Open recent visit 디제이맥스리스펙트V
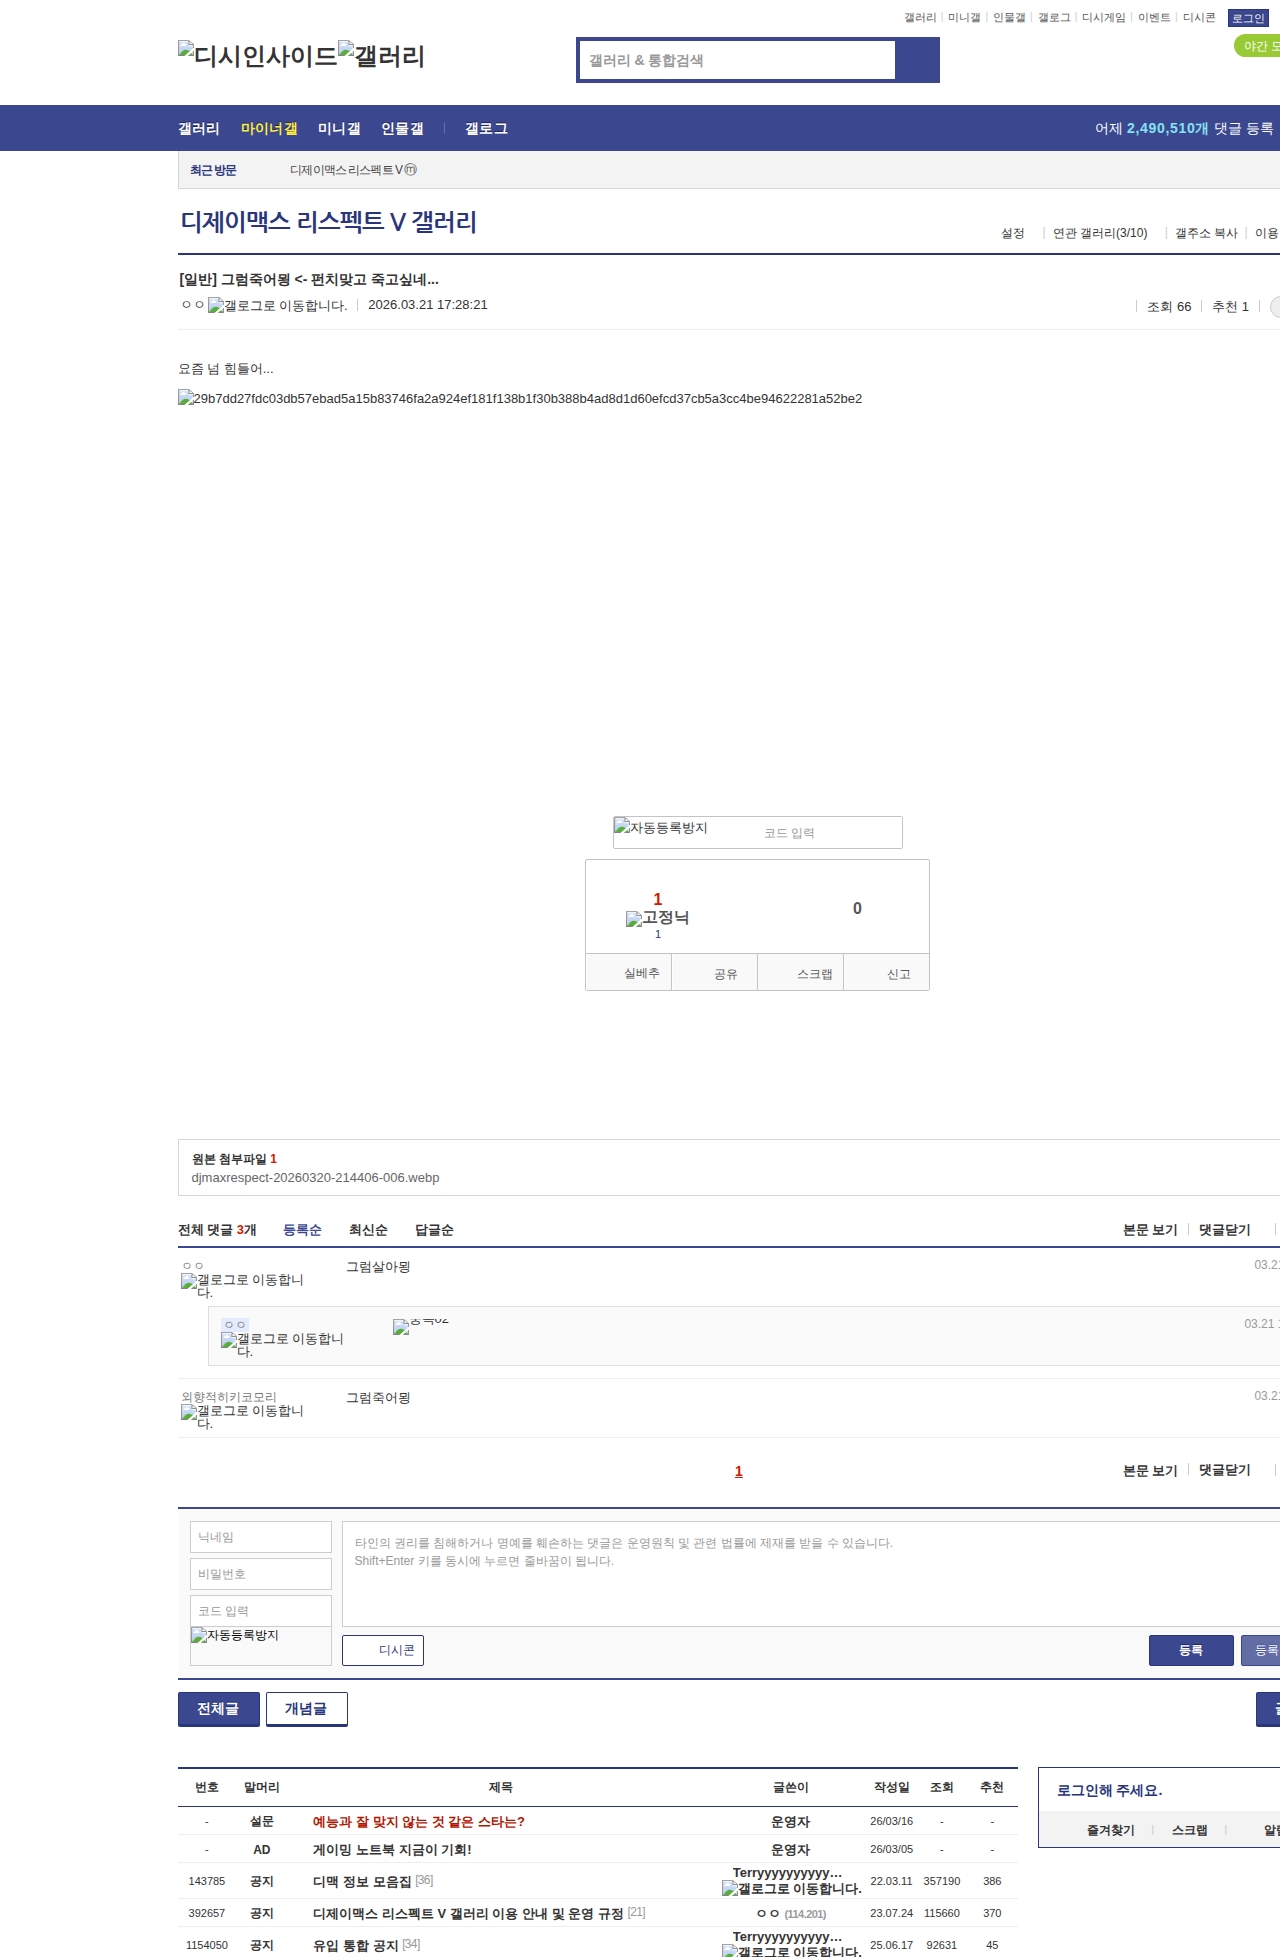Viewport: 1280px width, 1957px height. [x=347, y=170]
